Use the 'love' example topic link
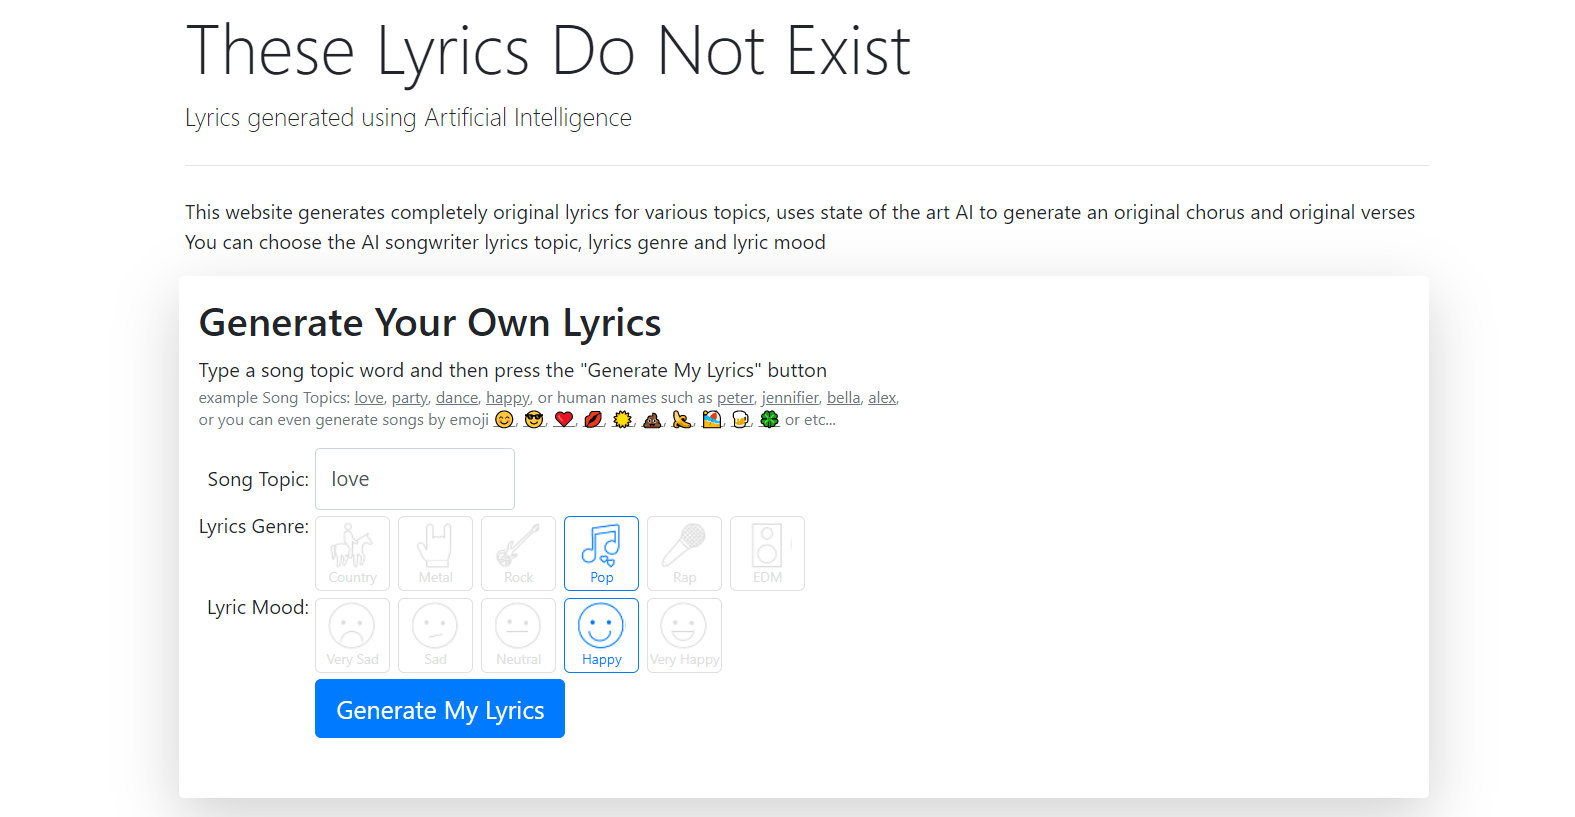Viewport: 1575px width, 817px height. (x=369, y=398)
